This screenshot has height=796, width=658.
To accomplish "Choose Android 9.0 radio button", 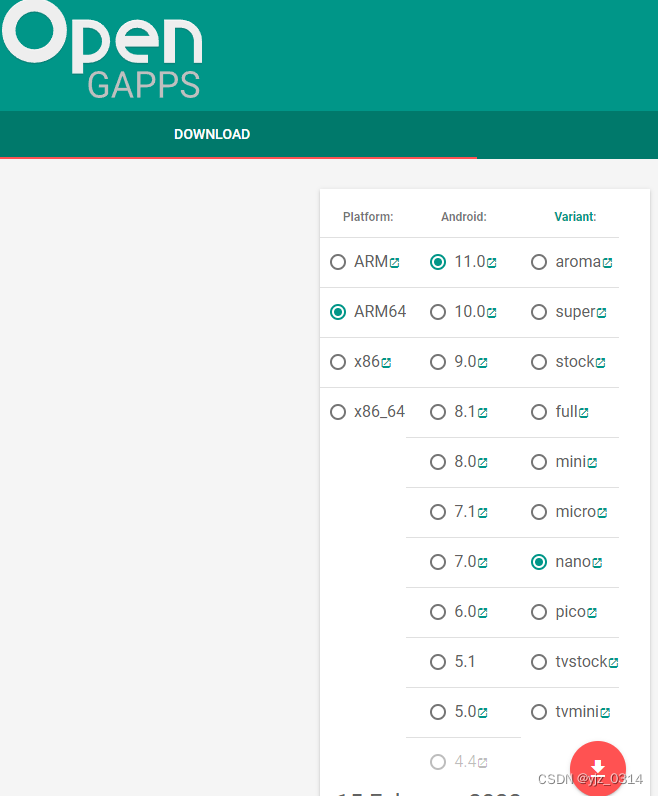I will coord(438,362).
